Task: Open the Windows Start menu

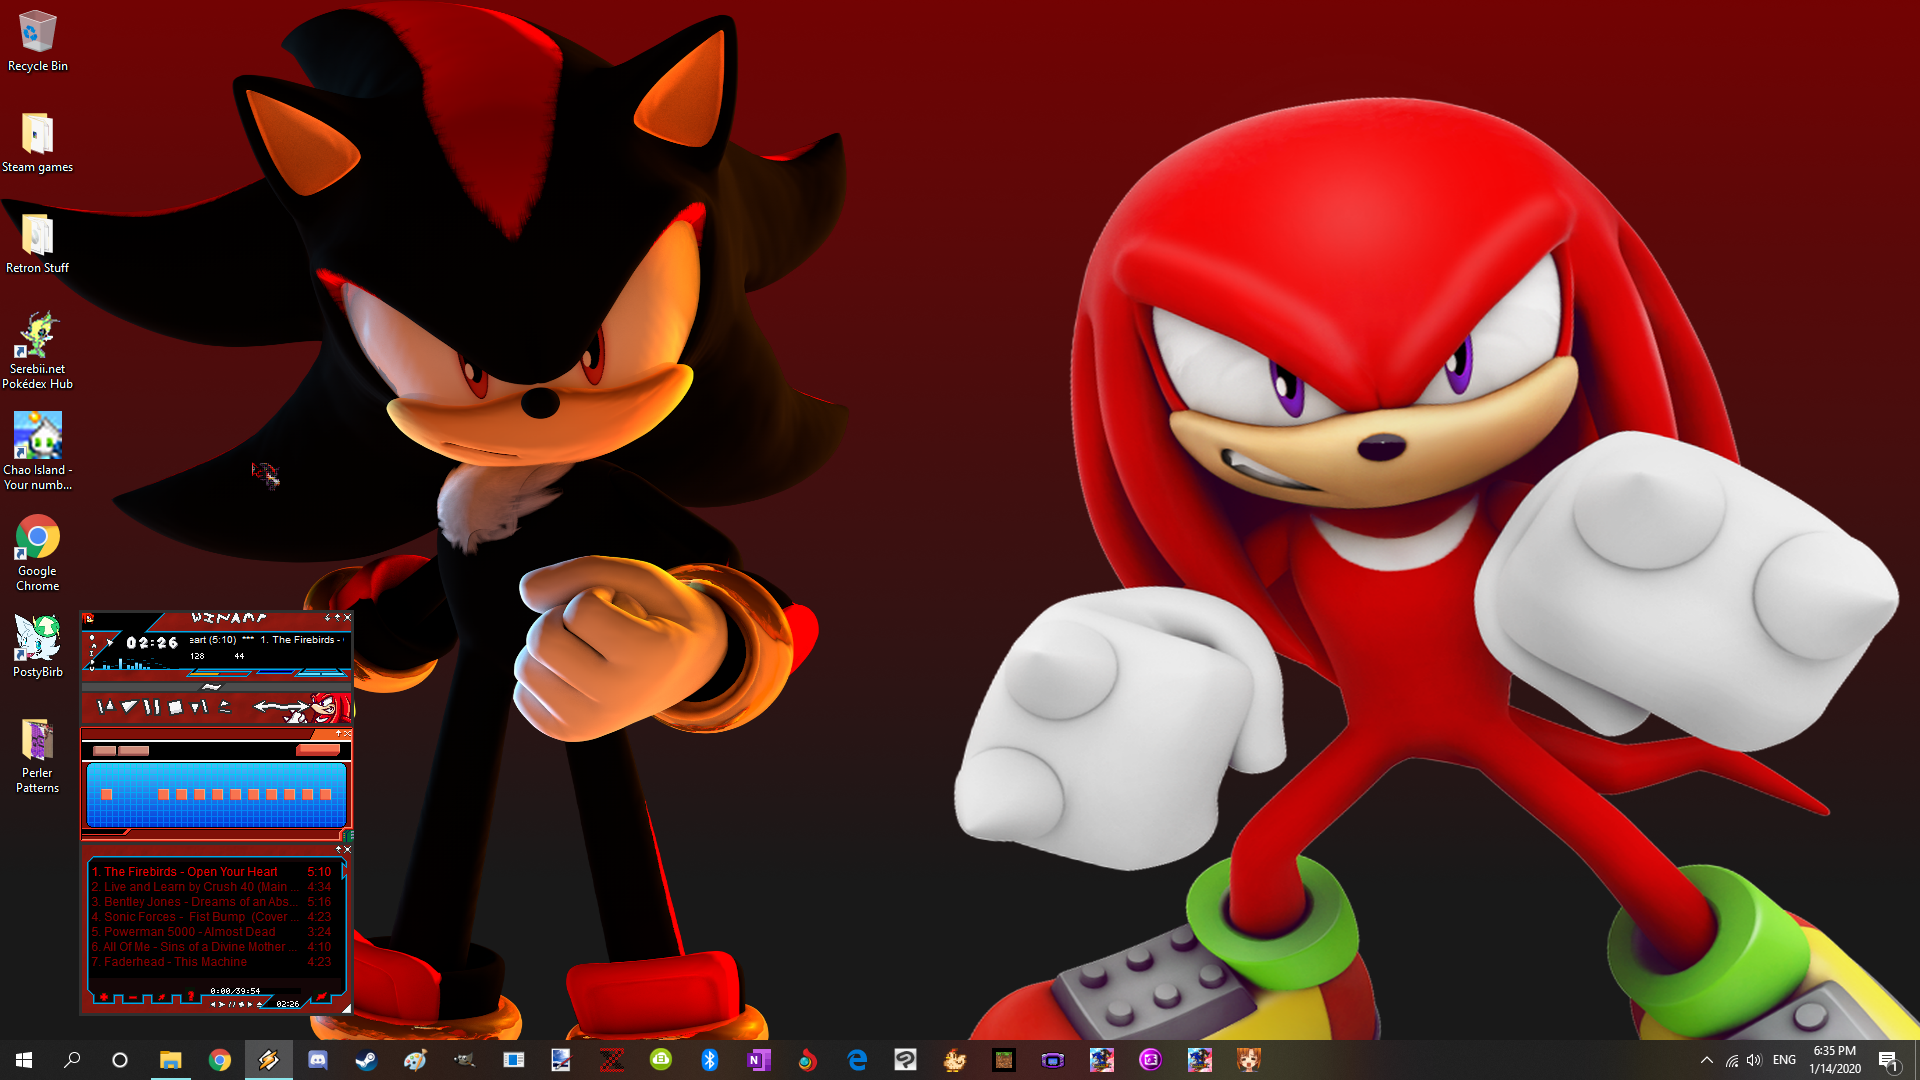Action: pyautogui.click(x=24, y=1060)
